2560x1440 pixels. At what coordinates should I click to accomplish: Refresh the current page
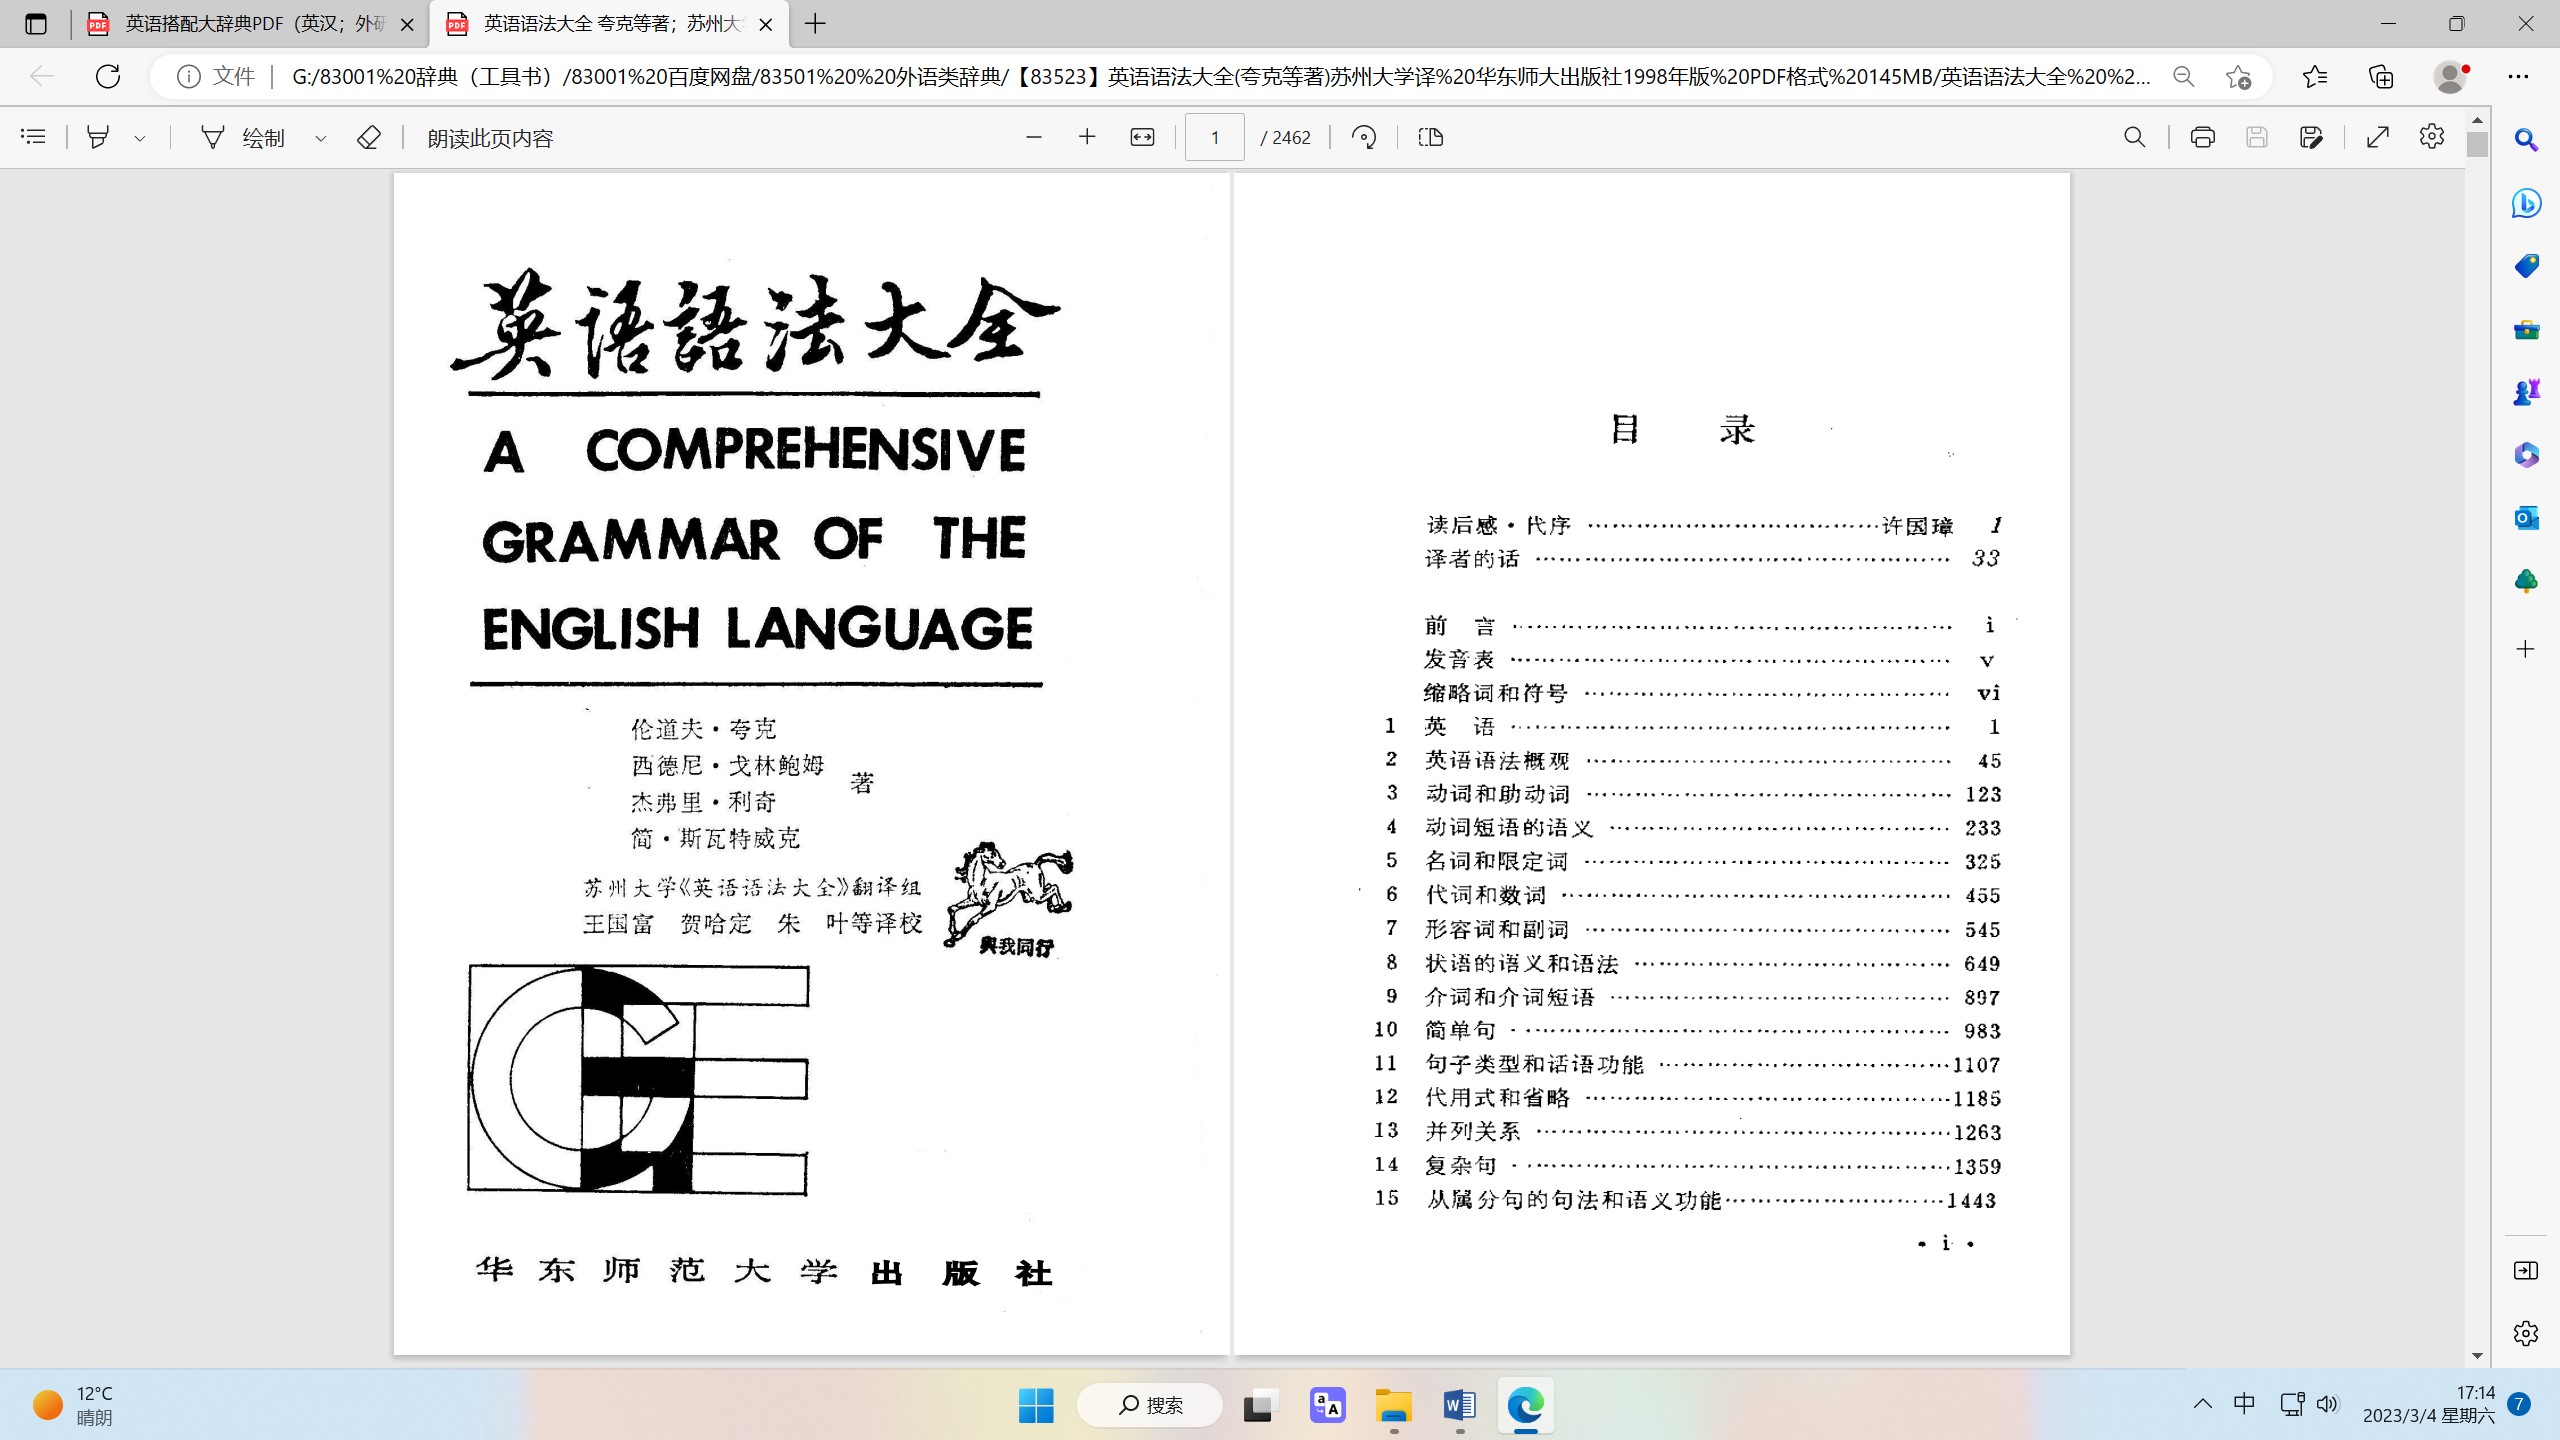click(x=108, y=76)
